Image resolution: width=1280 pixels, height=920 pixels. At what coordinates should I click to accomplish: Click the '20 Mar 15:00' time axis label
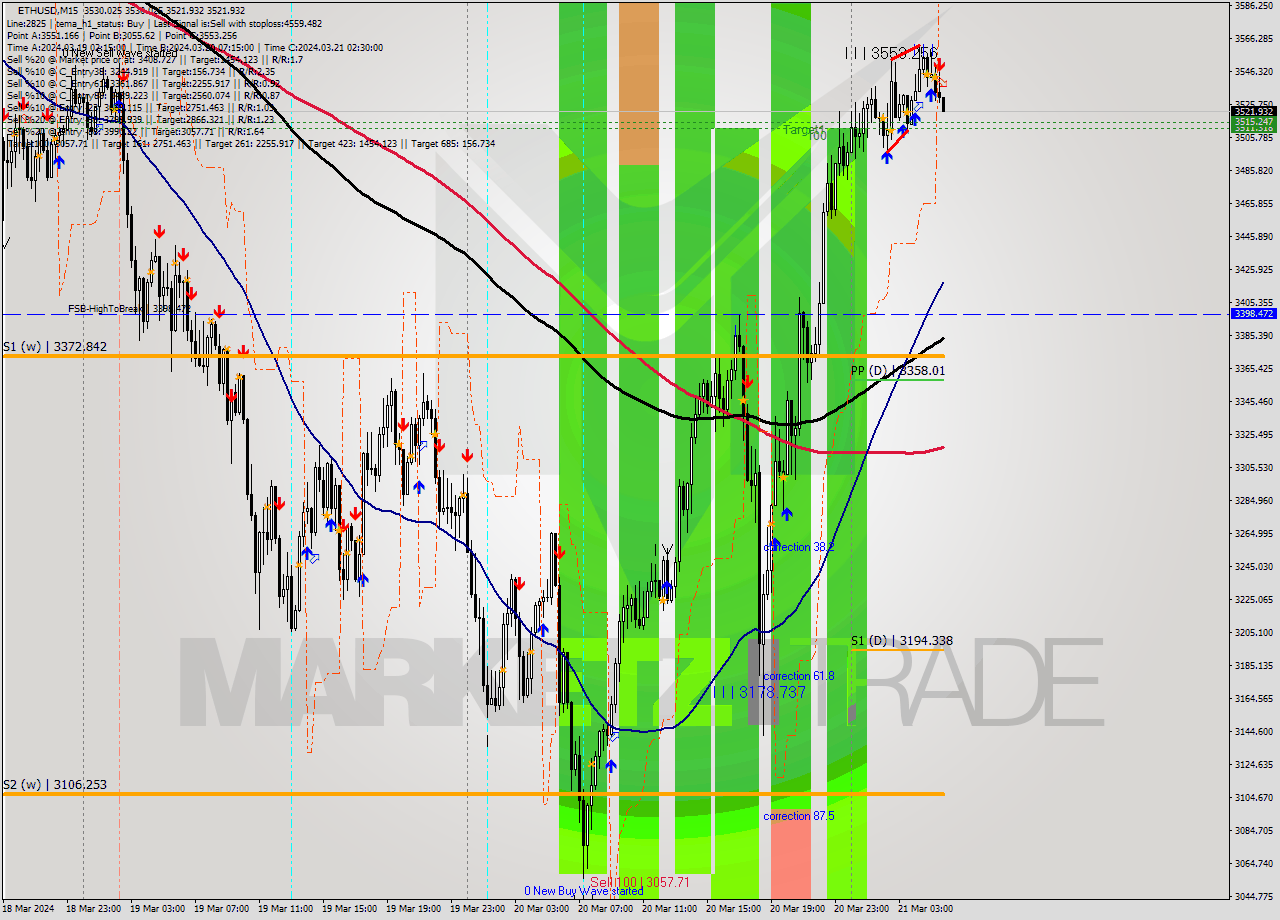735,909
